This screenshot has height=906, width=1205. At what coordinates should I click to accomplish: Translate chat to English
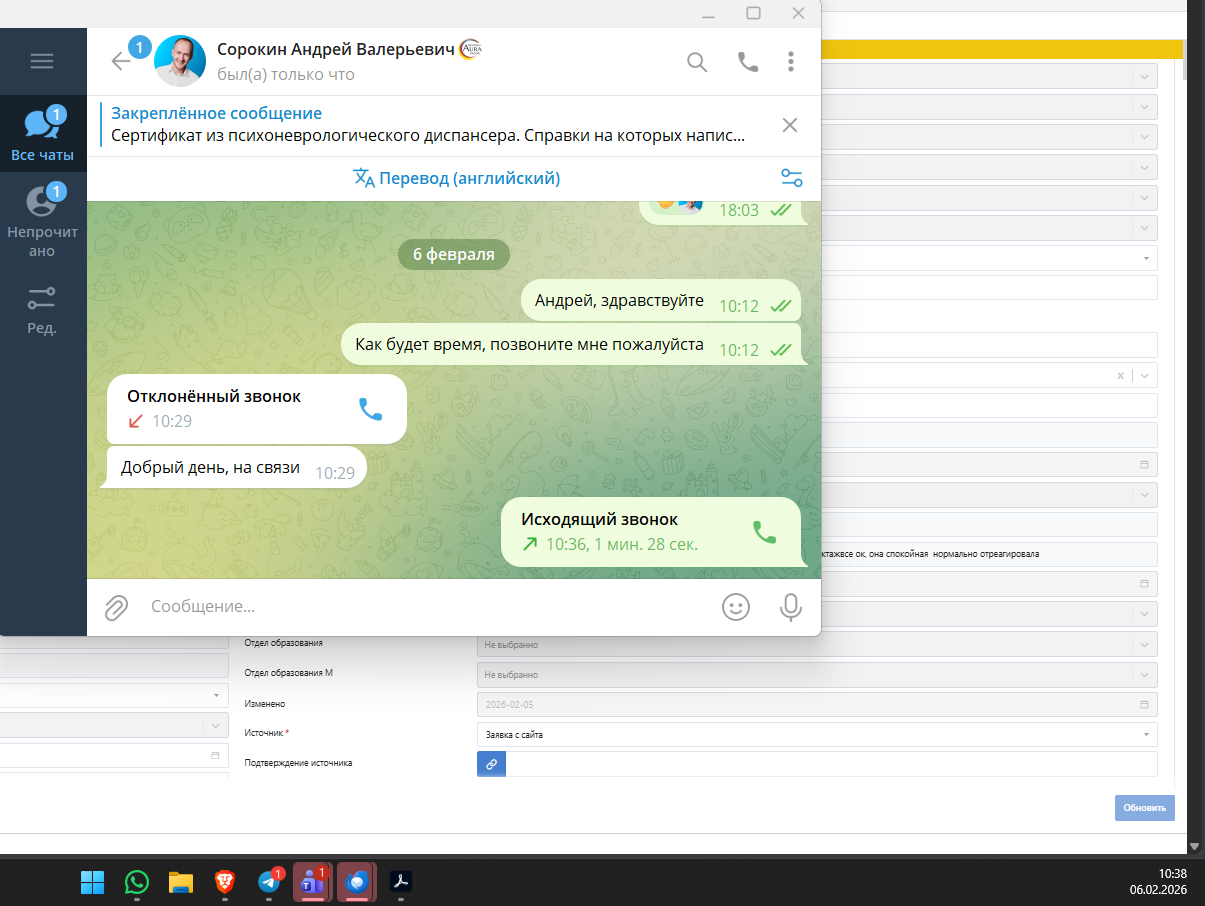point(457,178)
